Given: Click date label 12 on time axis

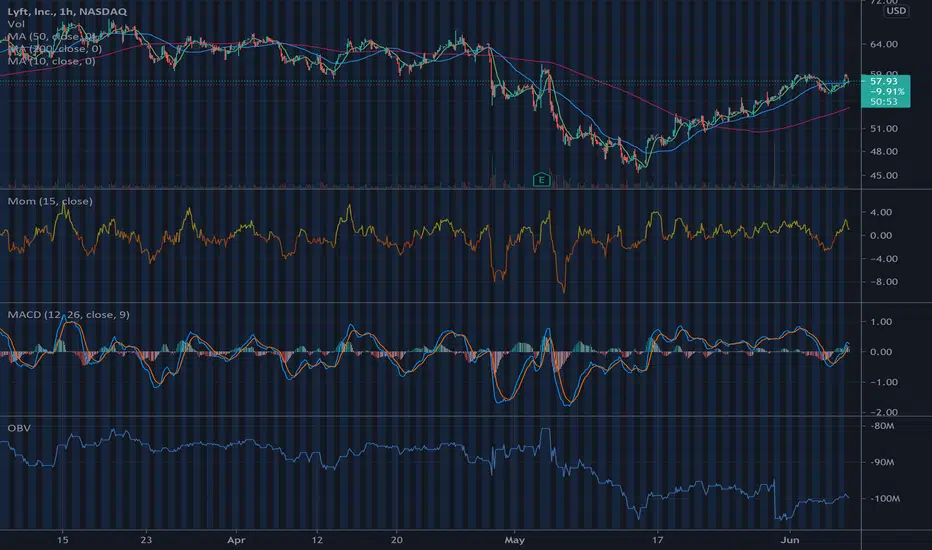Looking at the screenshot, I should point(317,540).
